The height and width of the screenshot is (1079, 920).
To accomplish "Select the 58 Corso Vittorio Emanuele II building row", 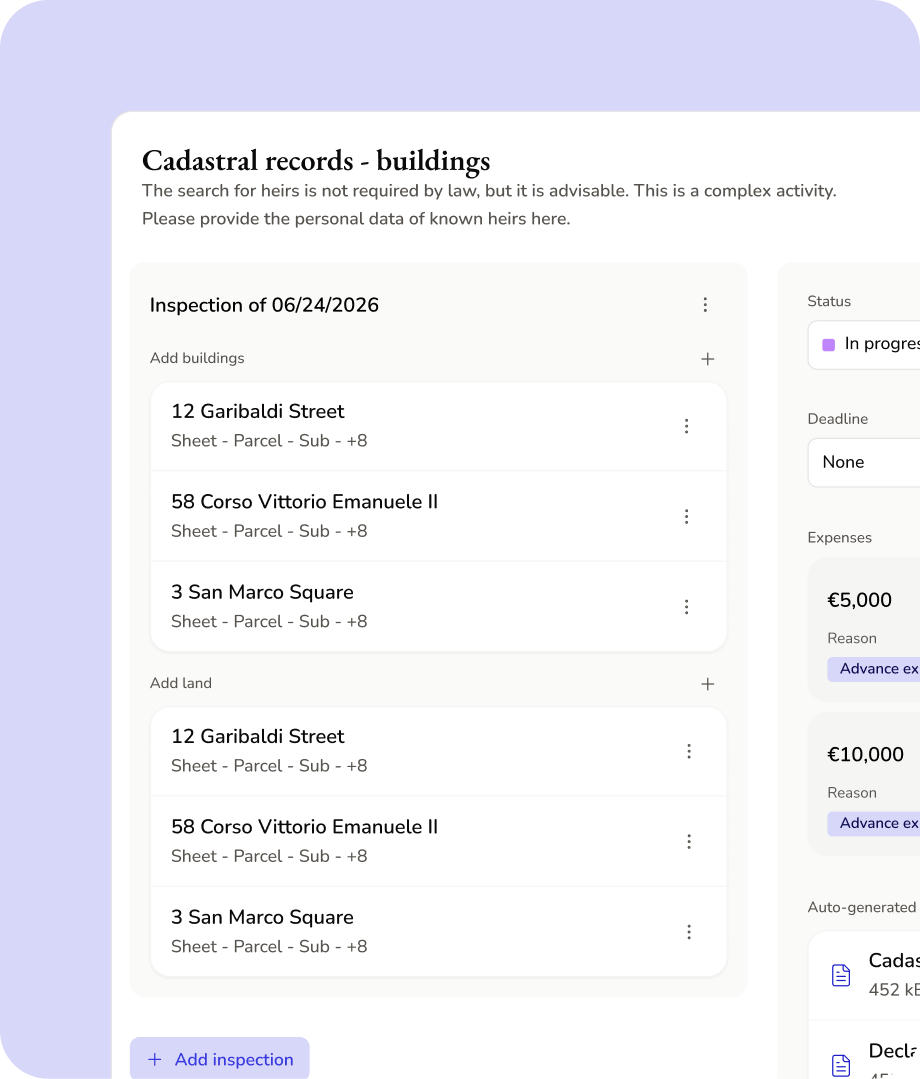I will pyautogui.click(x=438, y=516).
